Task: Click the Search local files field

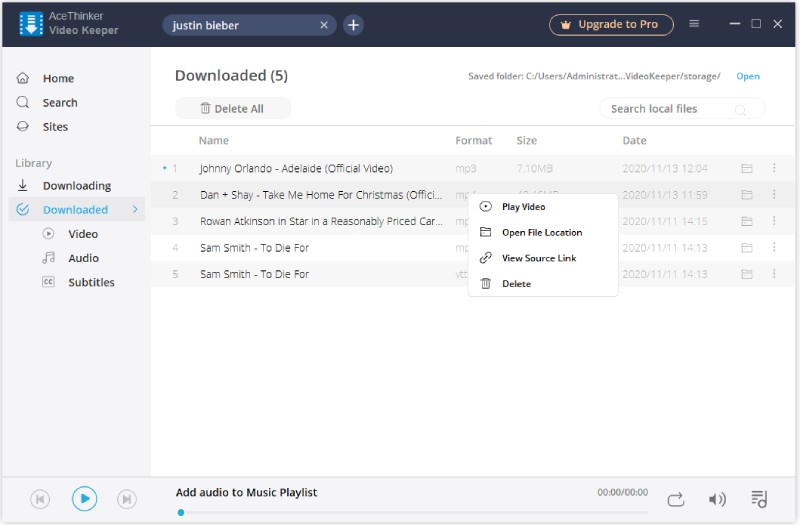Action: coord(683,109)
